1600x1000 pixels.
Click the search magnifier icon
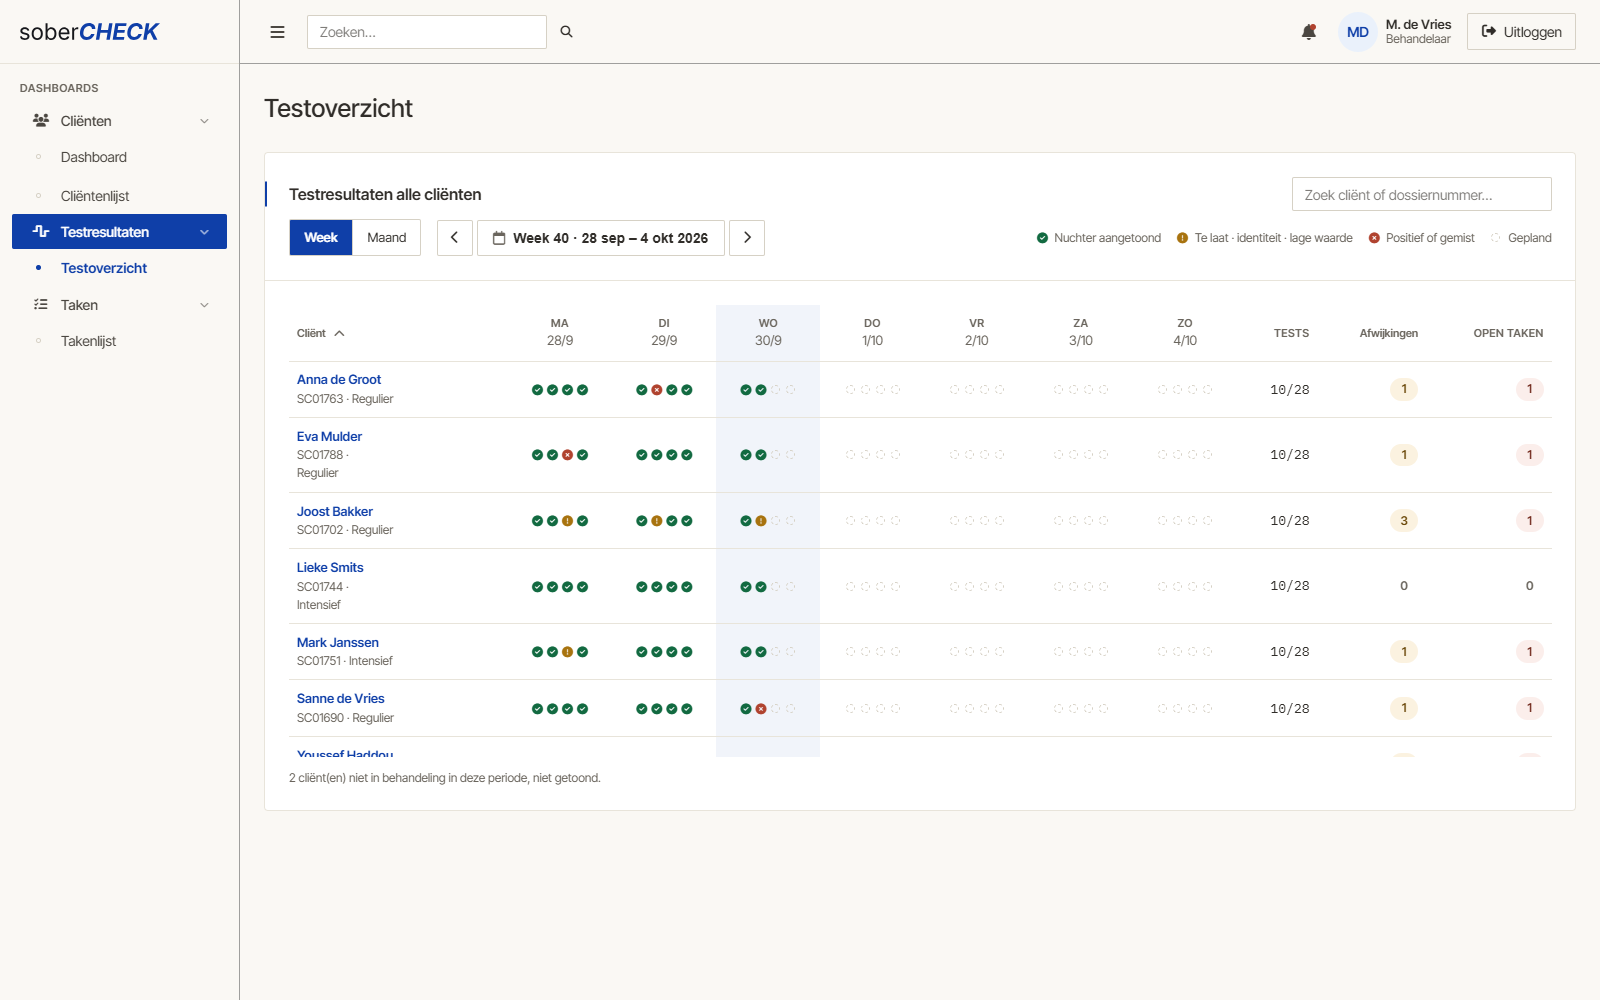[x=566, y=32]
